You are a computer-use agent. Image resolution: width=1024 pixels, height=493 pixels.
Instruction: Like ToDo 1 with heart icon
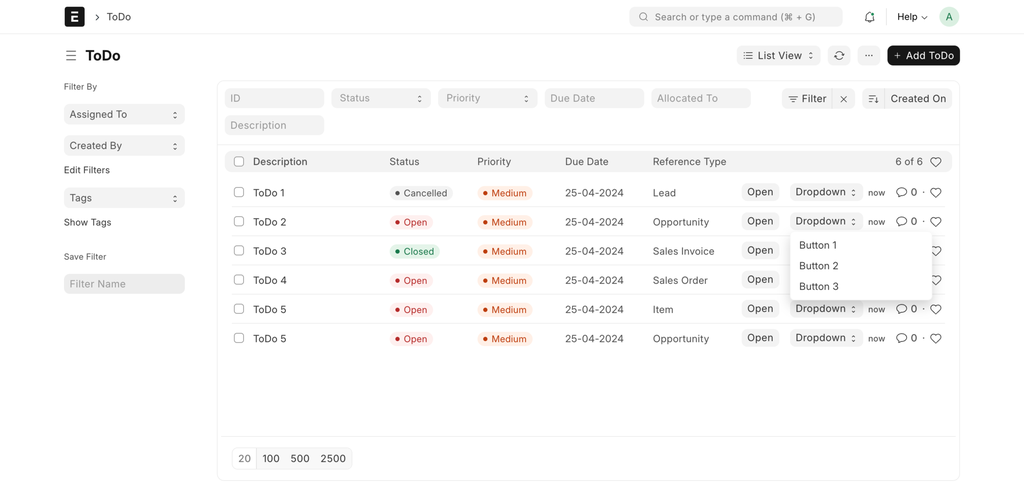tap(936, 193)
